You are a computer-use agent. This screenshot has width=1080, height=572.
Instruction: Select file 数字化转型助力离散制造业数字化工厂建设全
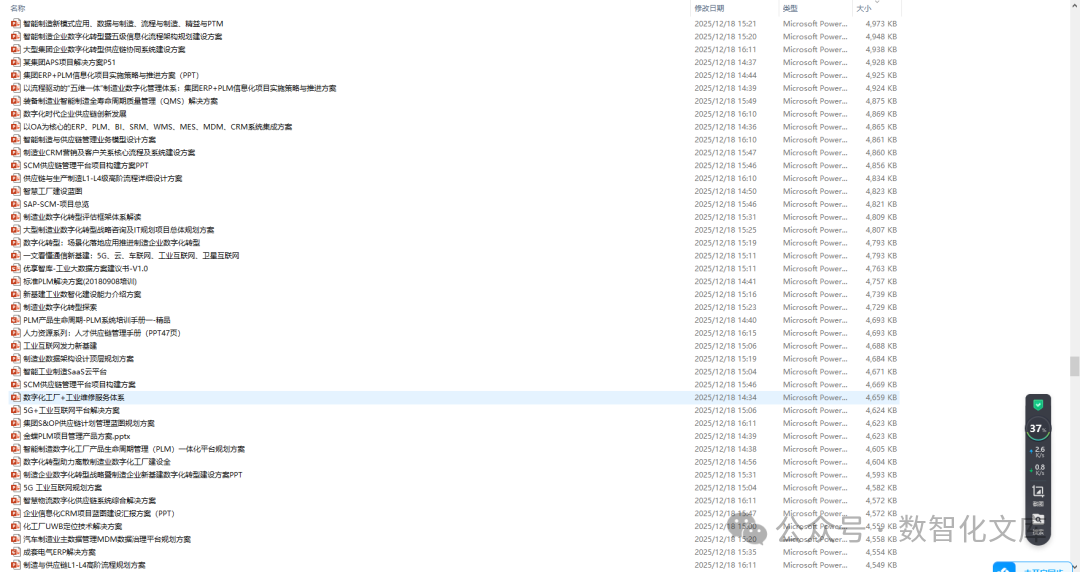click(97, 462)
